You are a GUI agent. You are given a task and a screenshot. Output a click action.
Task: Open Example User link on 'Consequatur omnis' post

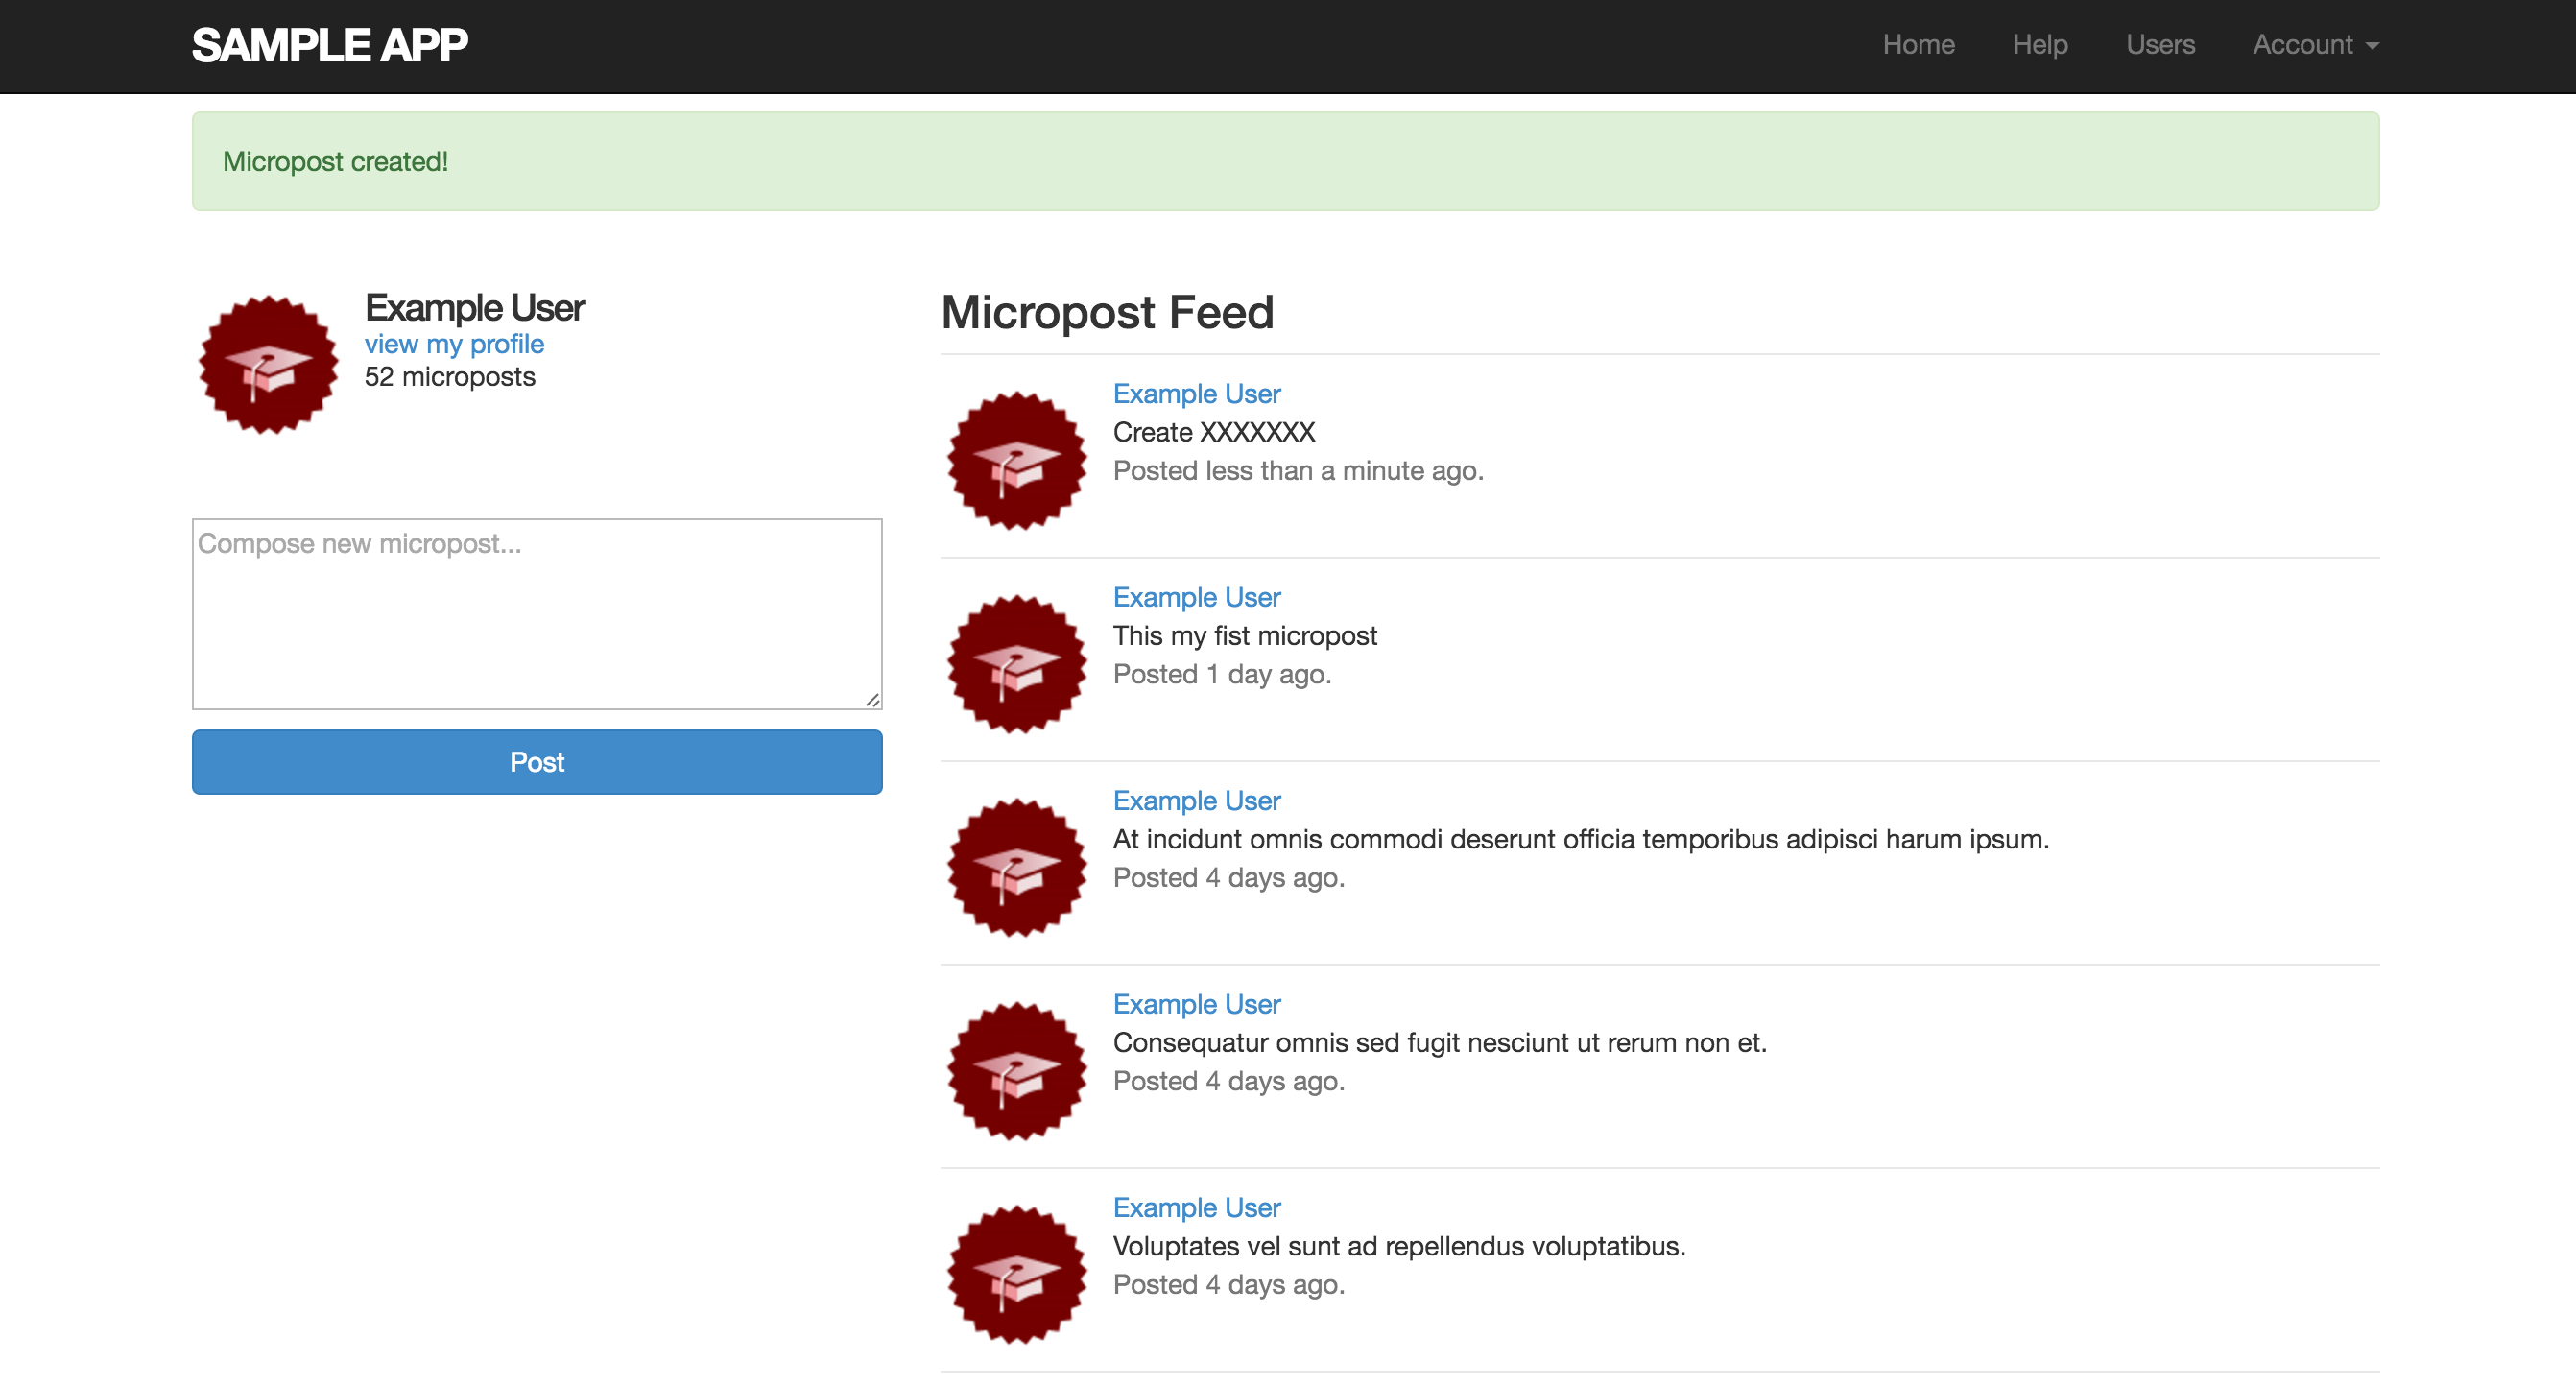click(x=1196, y=1004)
